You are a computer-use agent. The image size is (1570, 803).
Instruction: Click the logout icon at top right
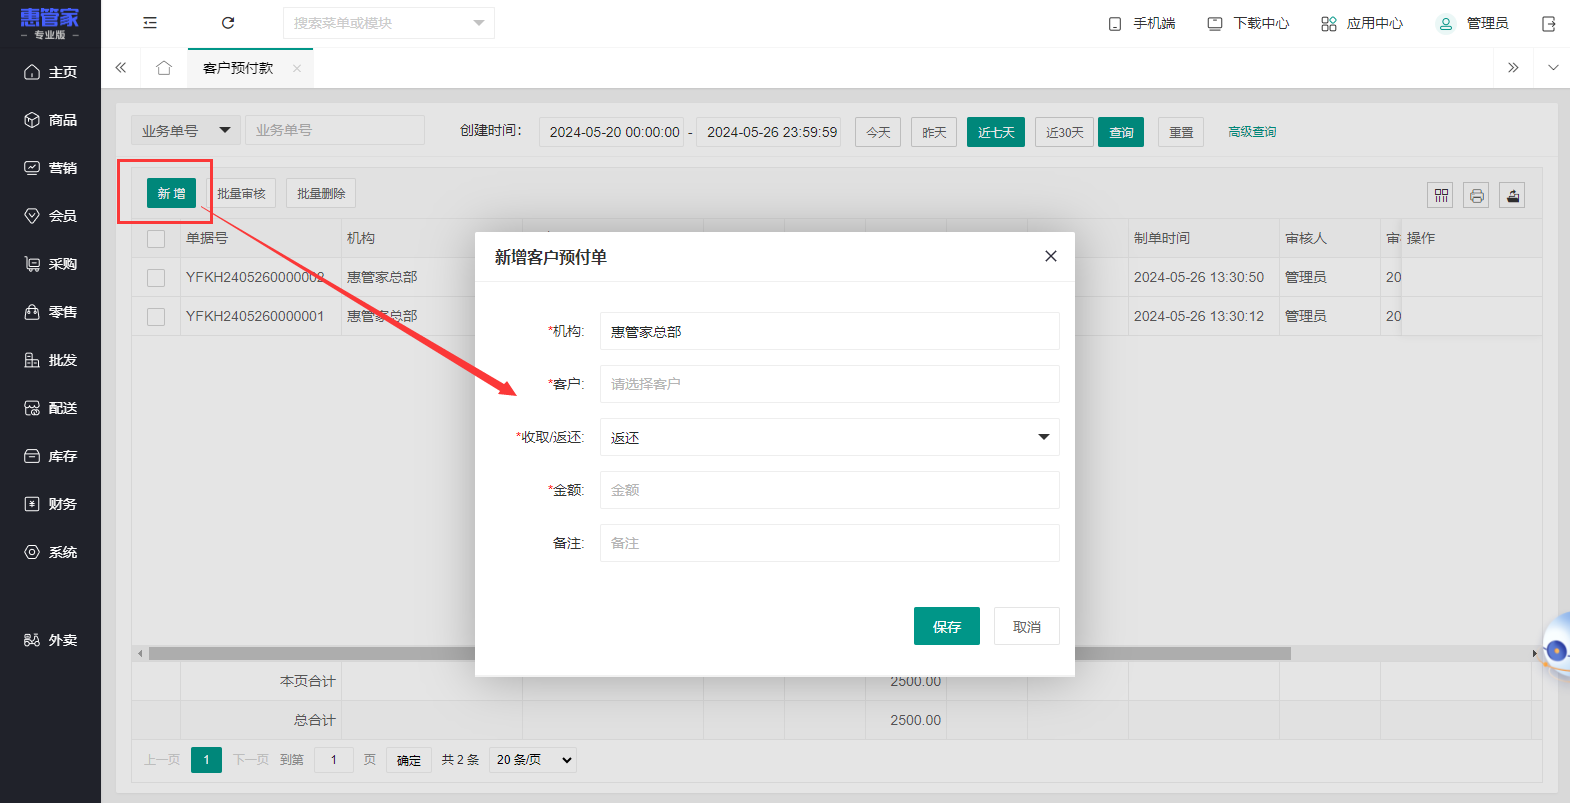[x=1549, y=24]
